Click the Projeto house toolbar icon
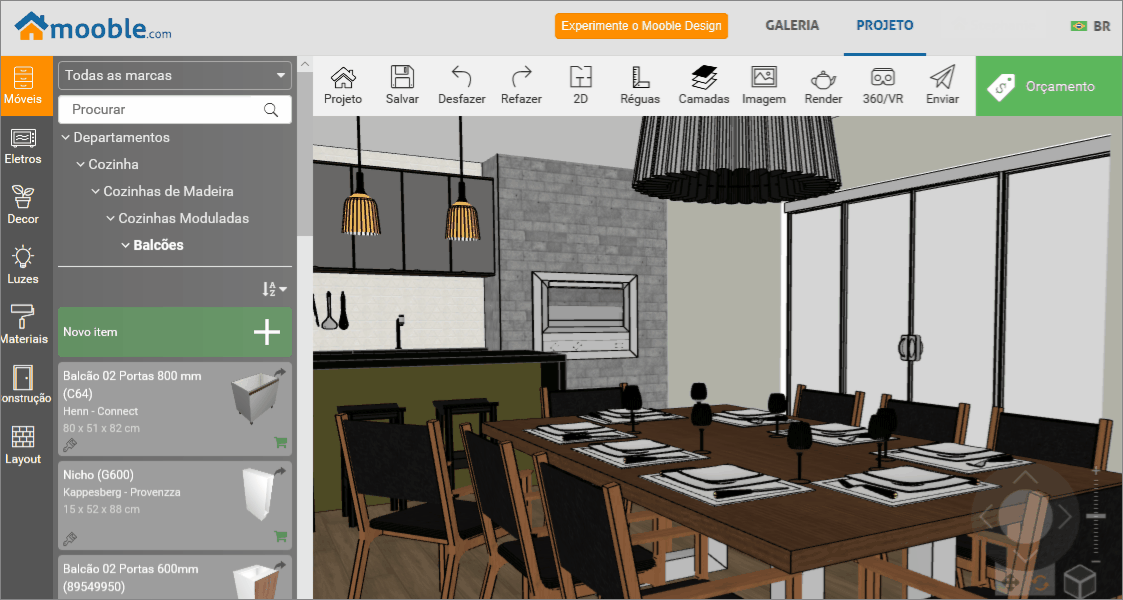The image size is (1123, 600). [343, 86]
